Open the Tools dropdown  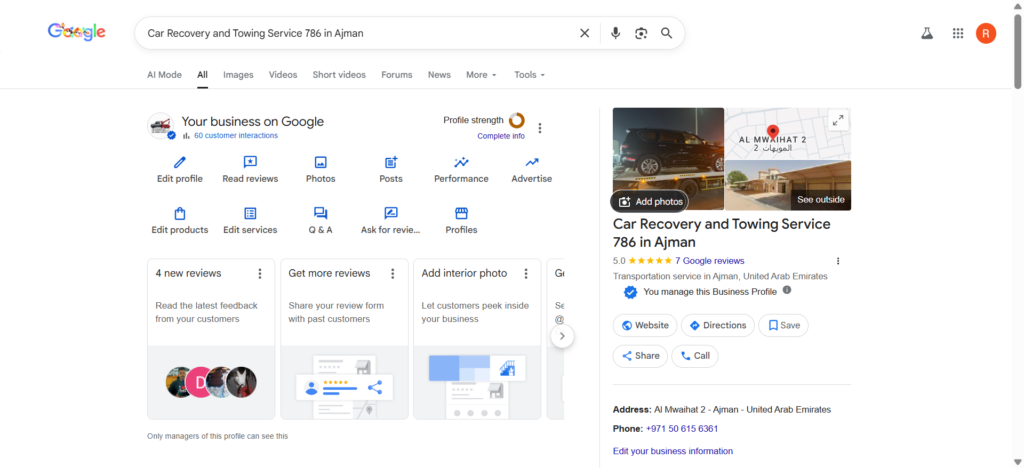pos(529,75)
